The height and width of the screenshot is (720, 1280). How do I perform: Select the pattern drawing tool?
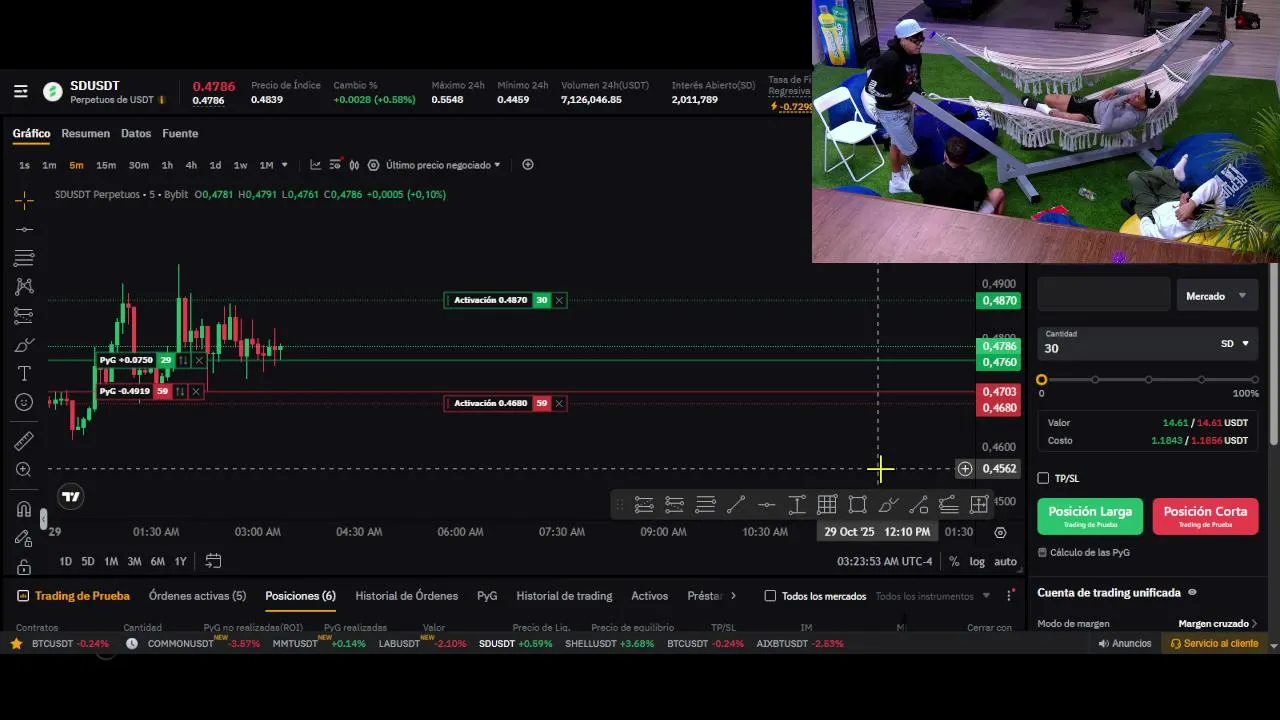pos(24,287)
